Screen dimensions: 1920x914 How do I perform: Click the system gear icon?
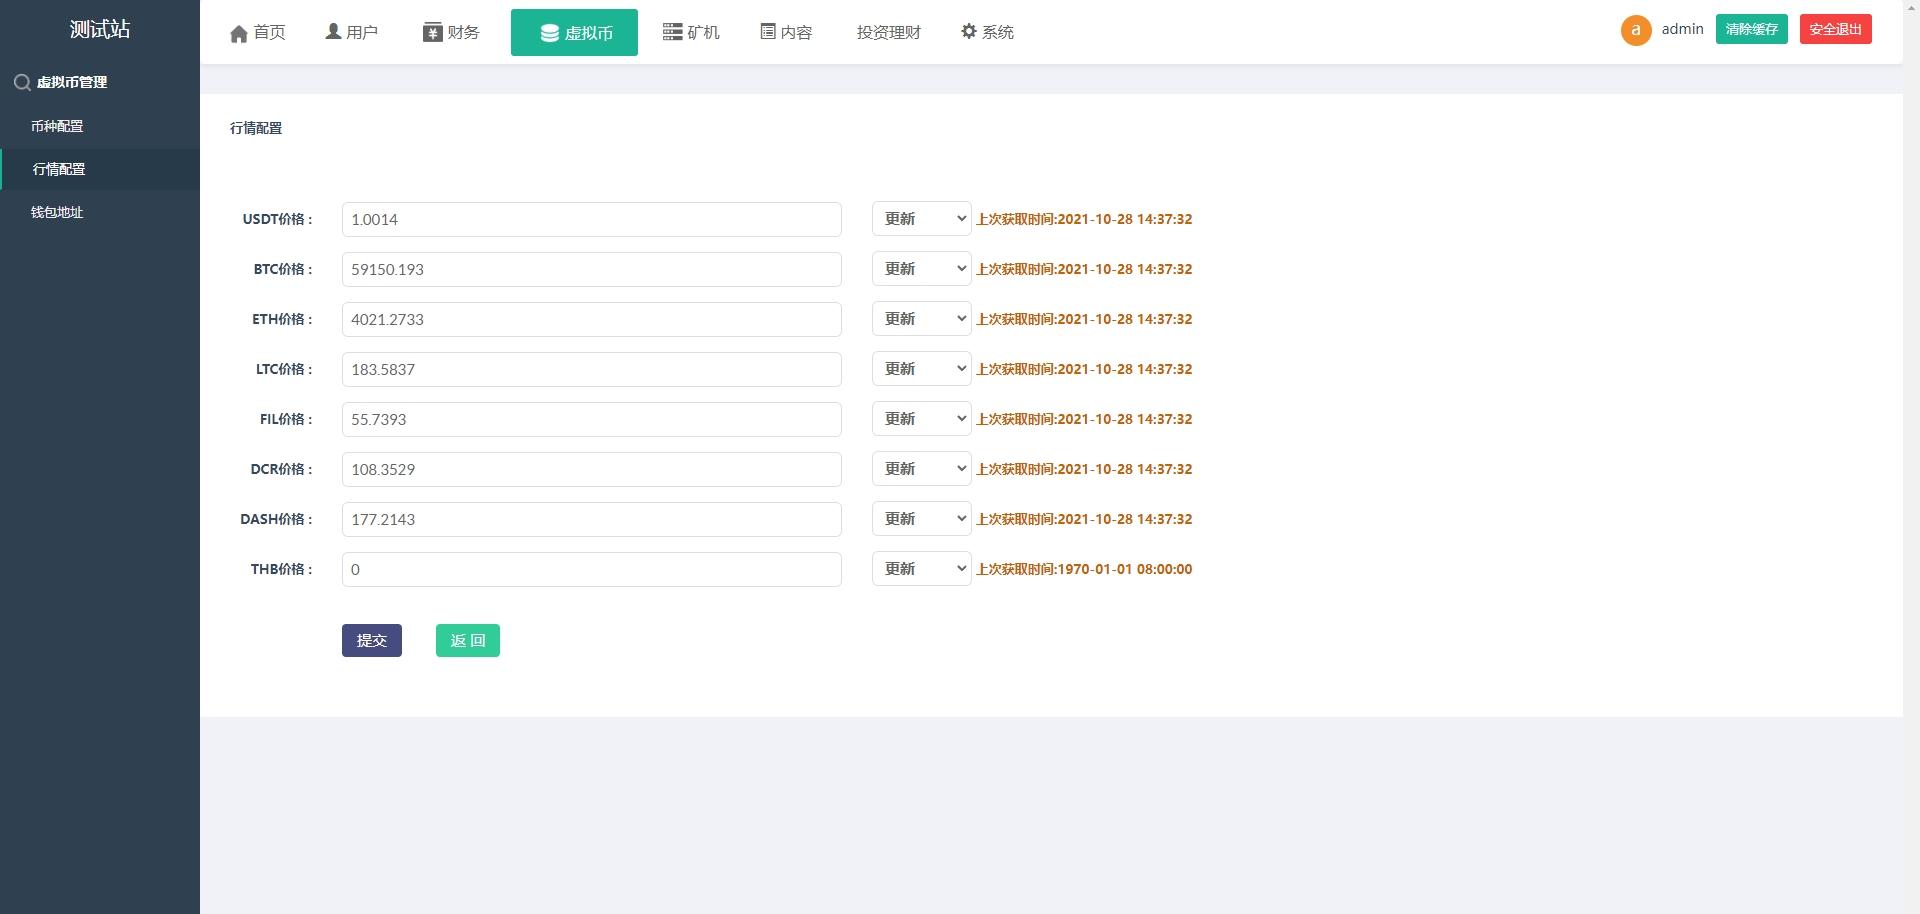point(968,31)
